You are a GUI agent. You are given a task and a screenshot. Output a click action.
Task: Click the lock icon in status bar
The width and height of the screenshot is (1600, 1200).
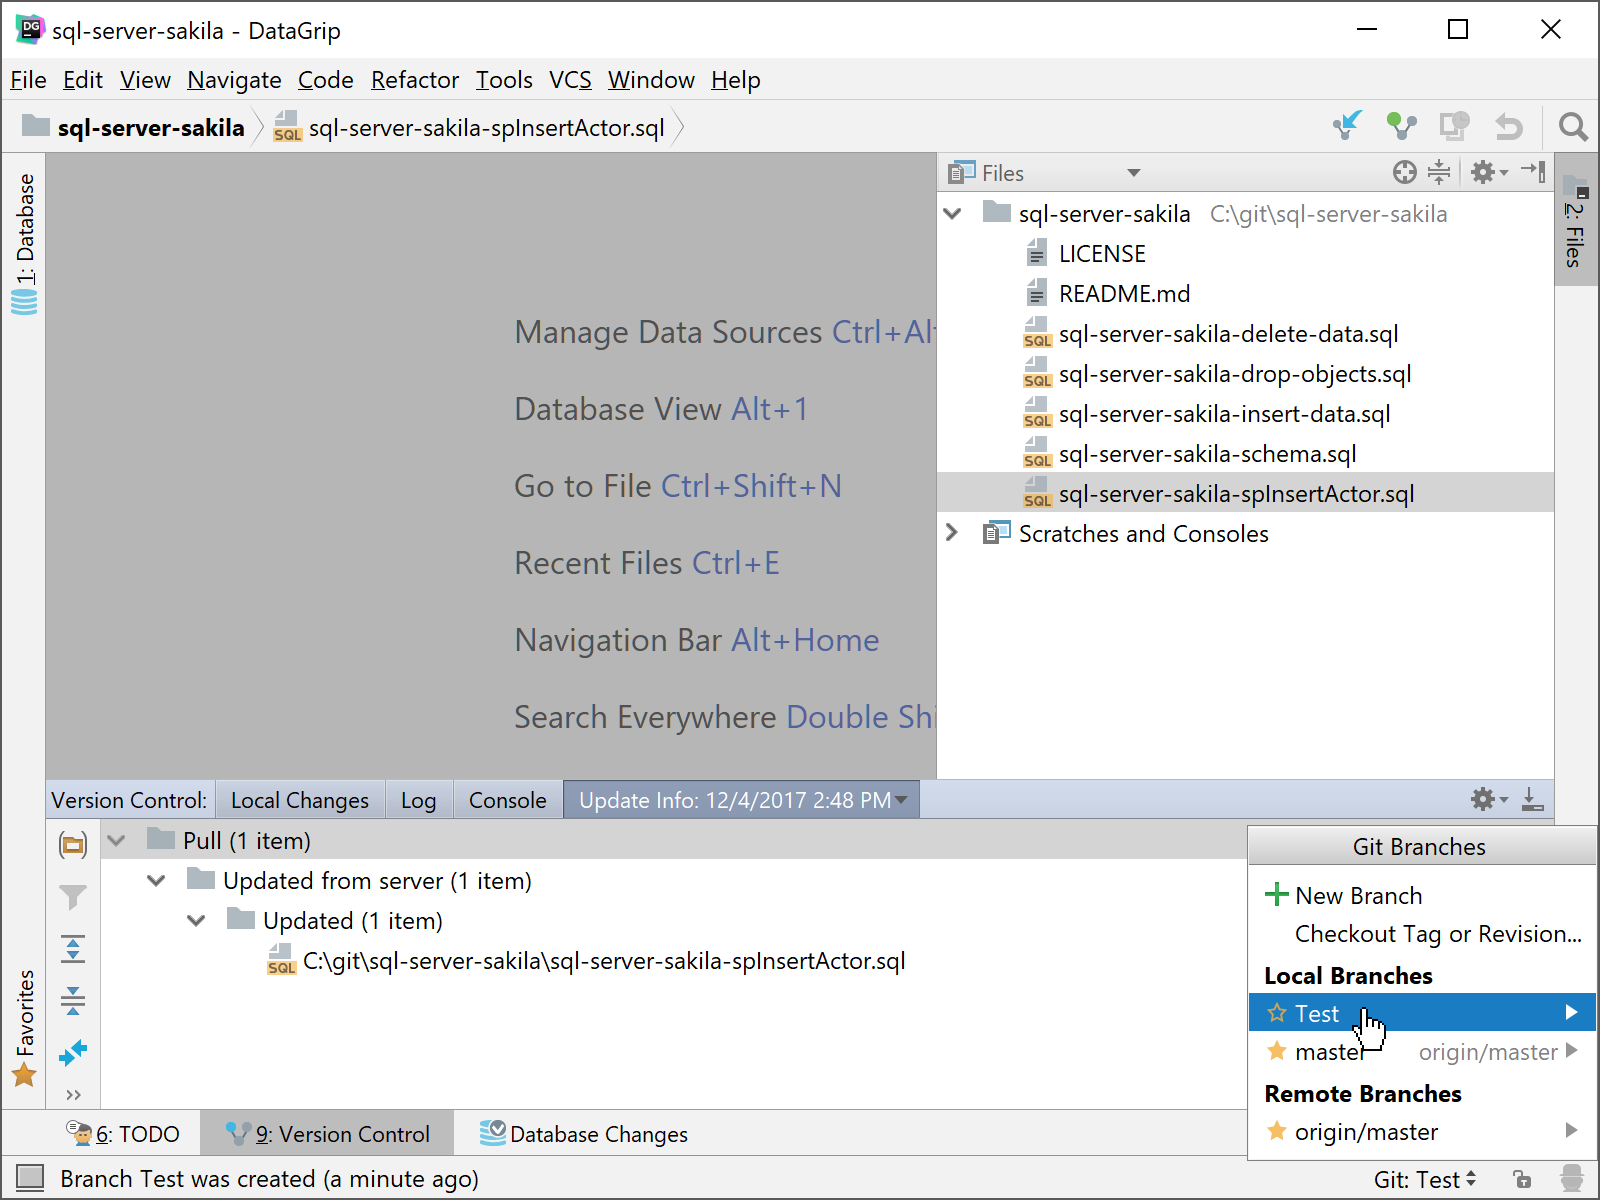pyautogui.click(x=1522, y=1179)
